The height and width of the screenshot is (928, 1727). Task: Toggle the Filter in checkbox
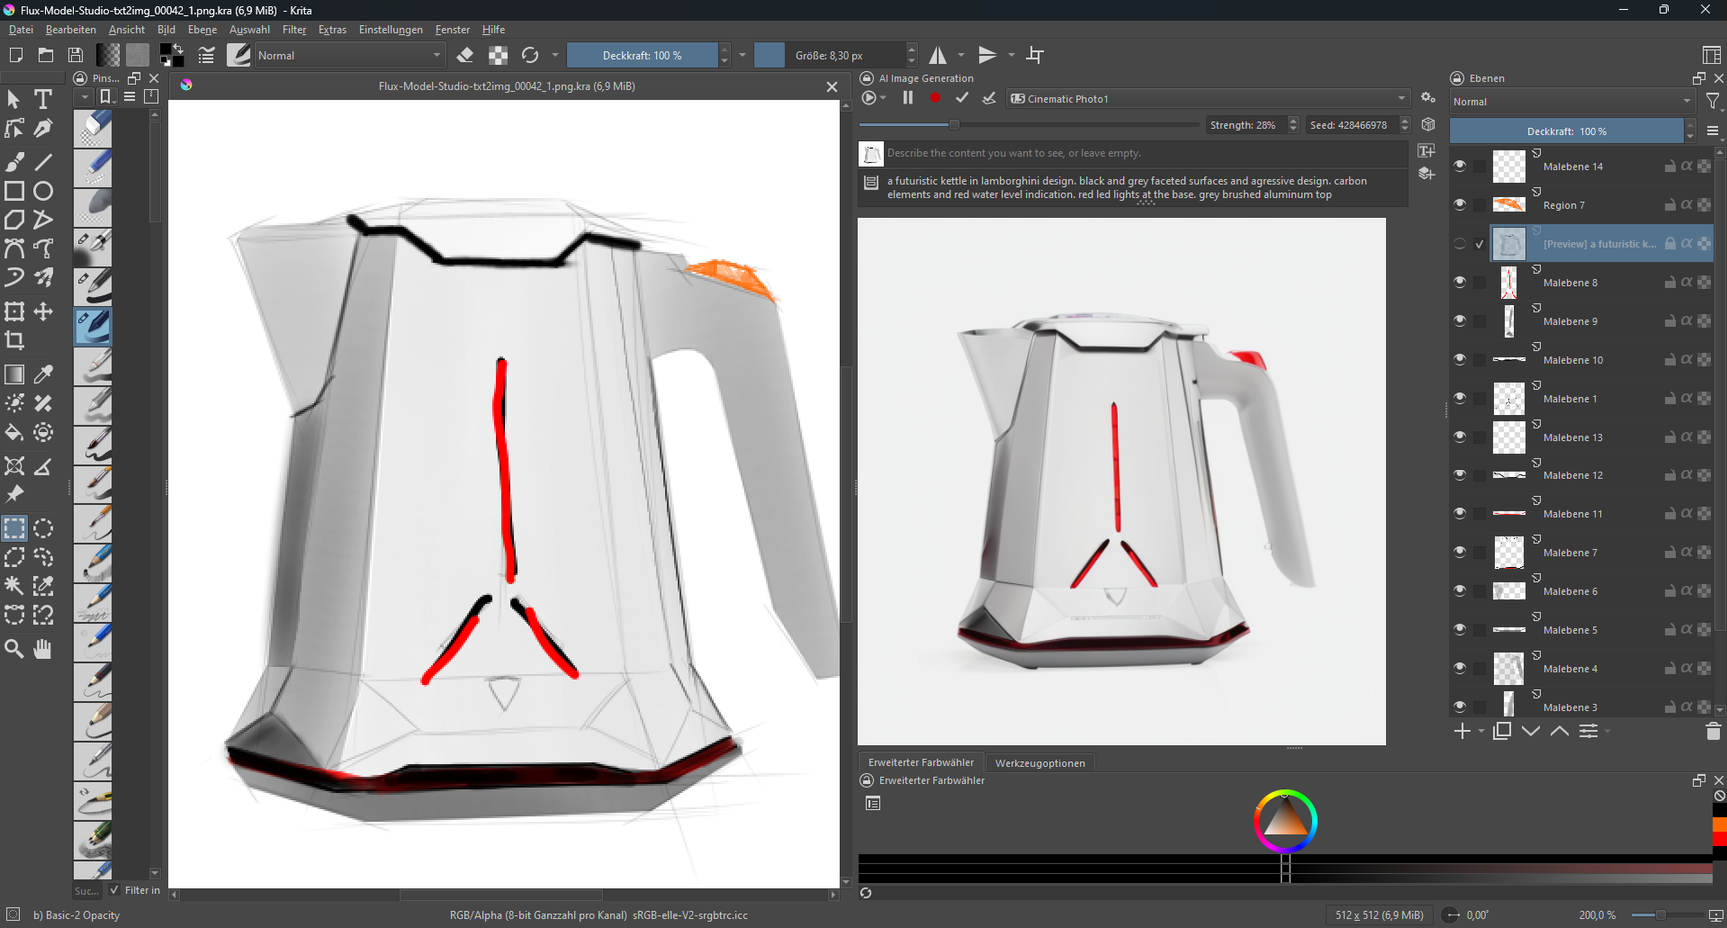tap(114, 890)
